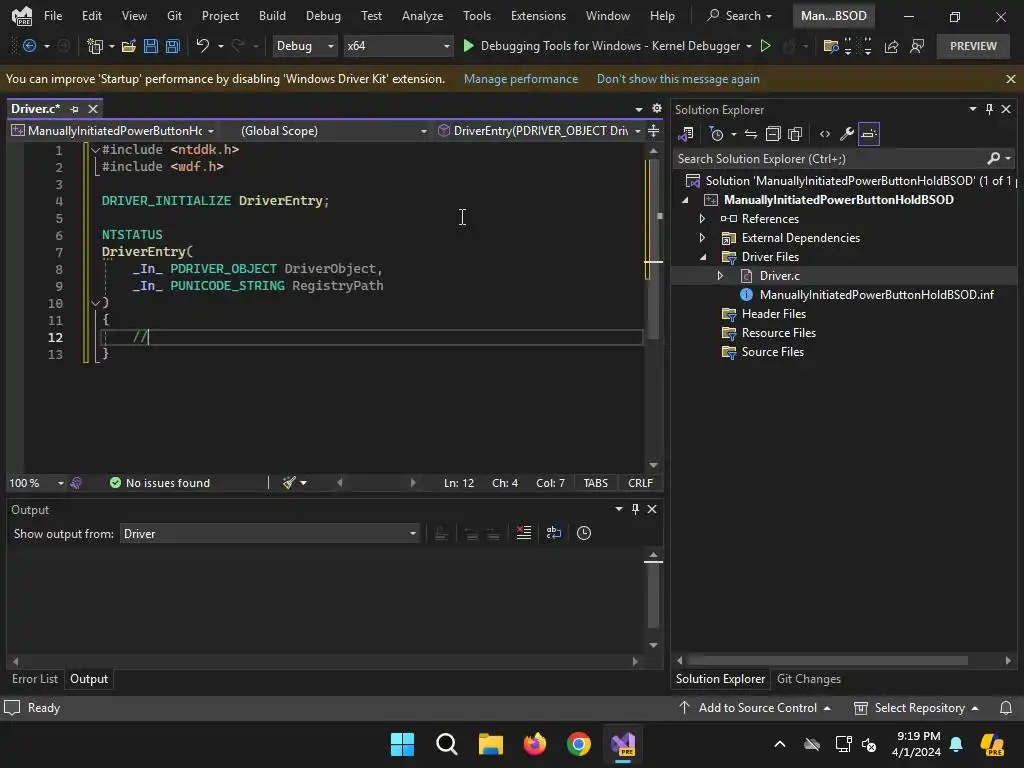Click the Sync with Active Document icon
The height and width of the screenshot is (768, 1024).
750,134
